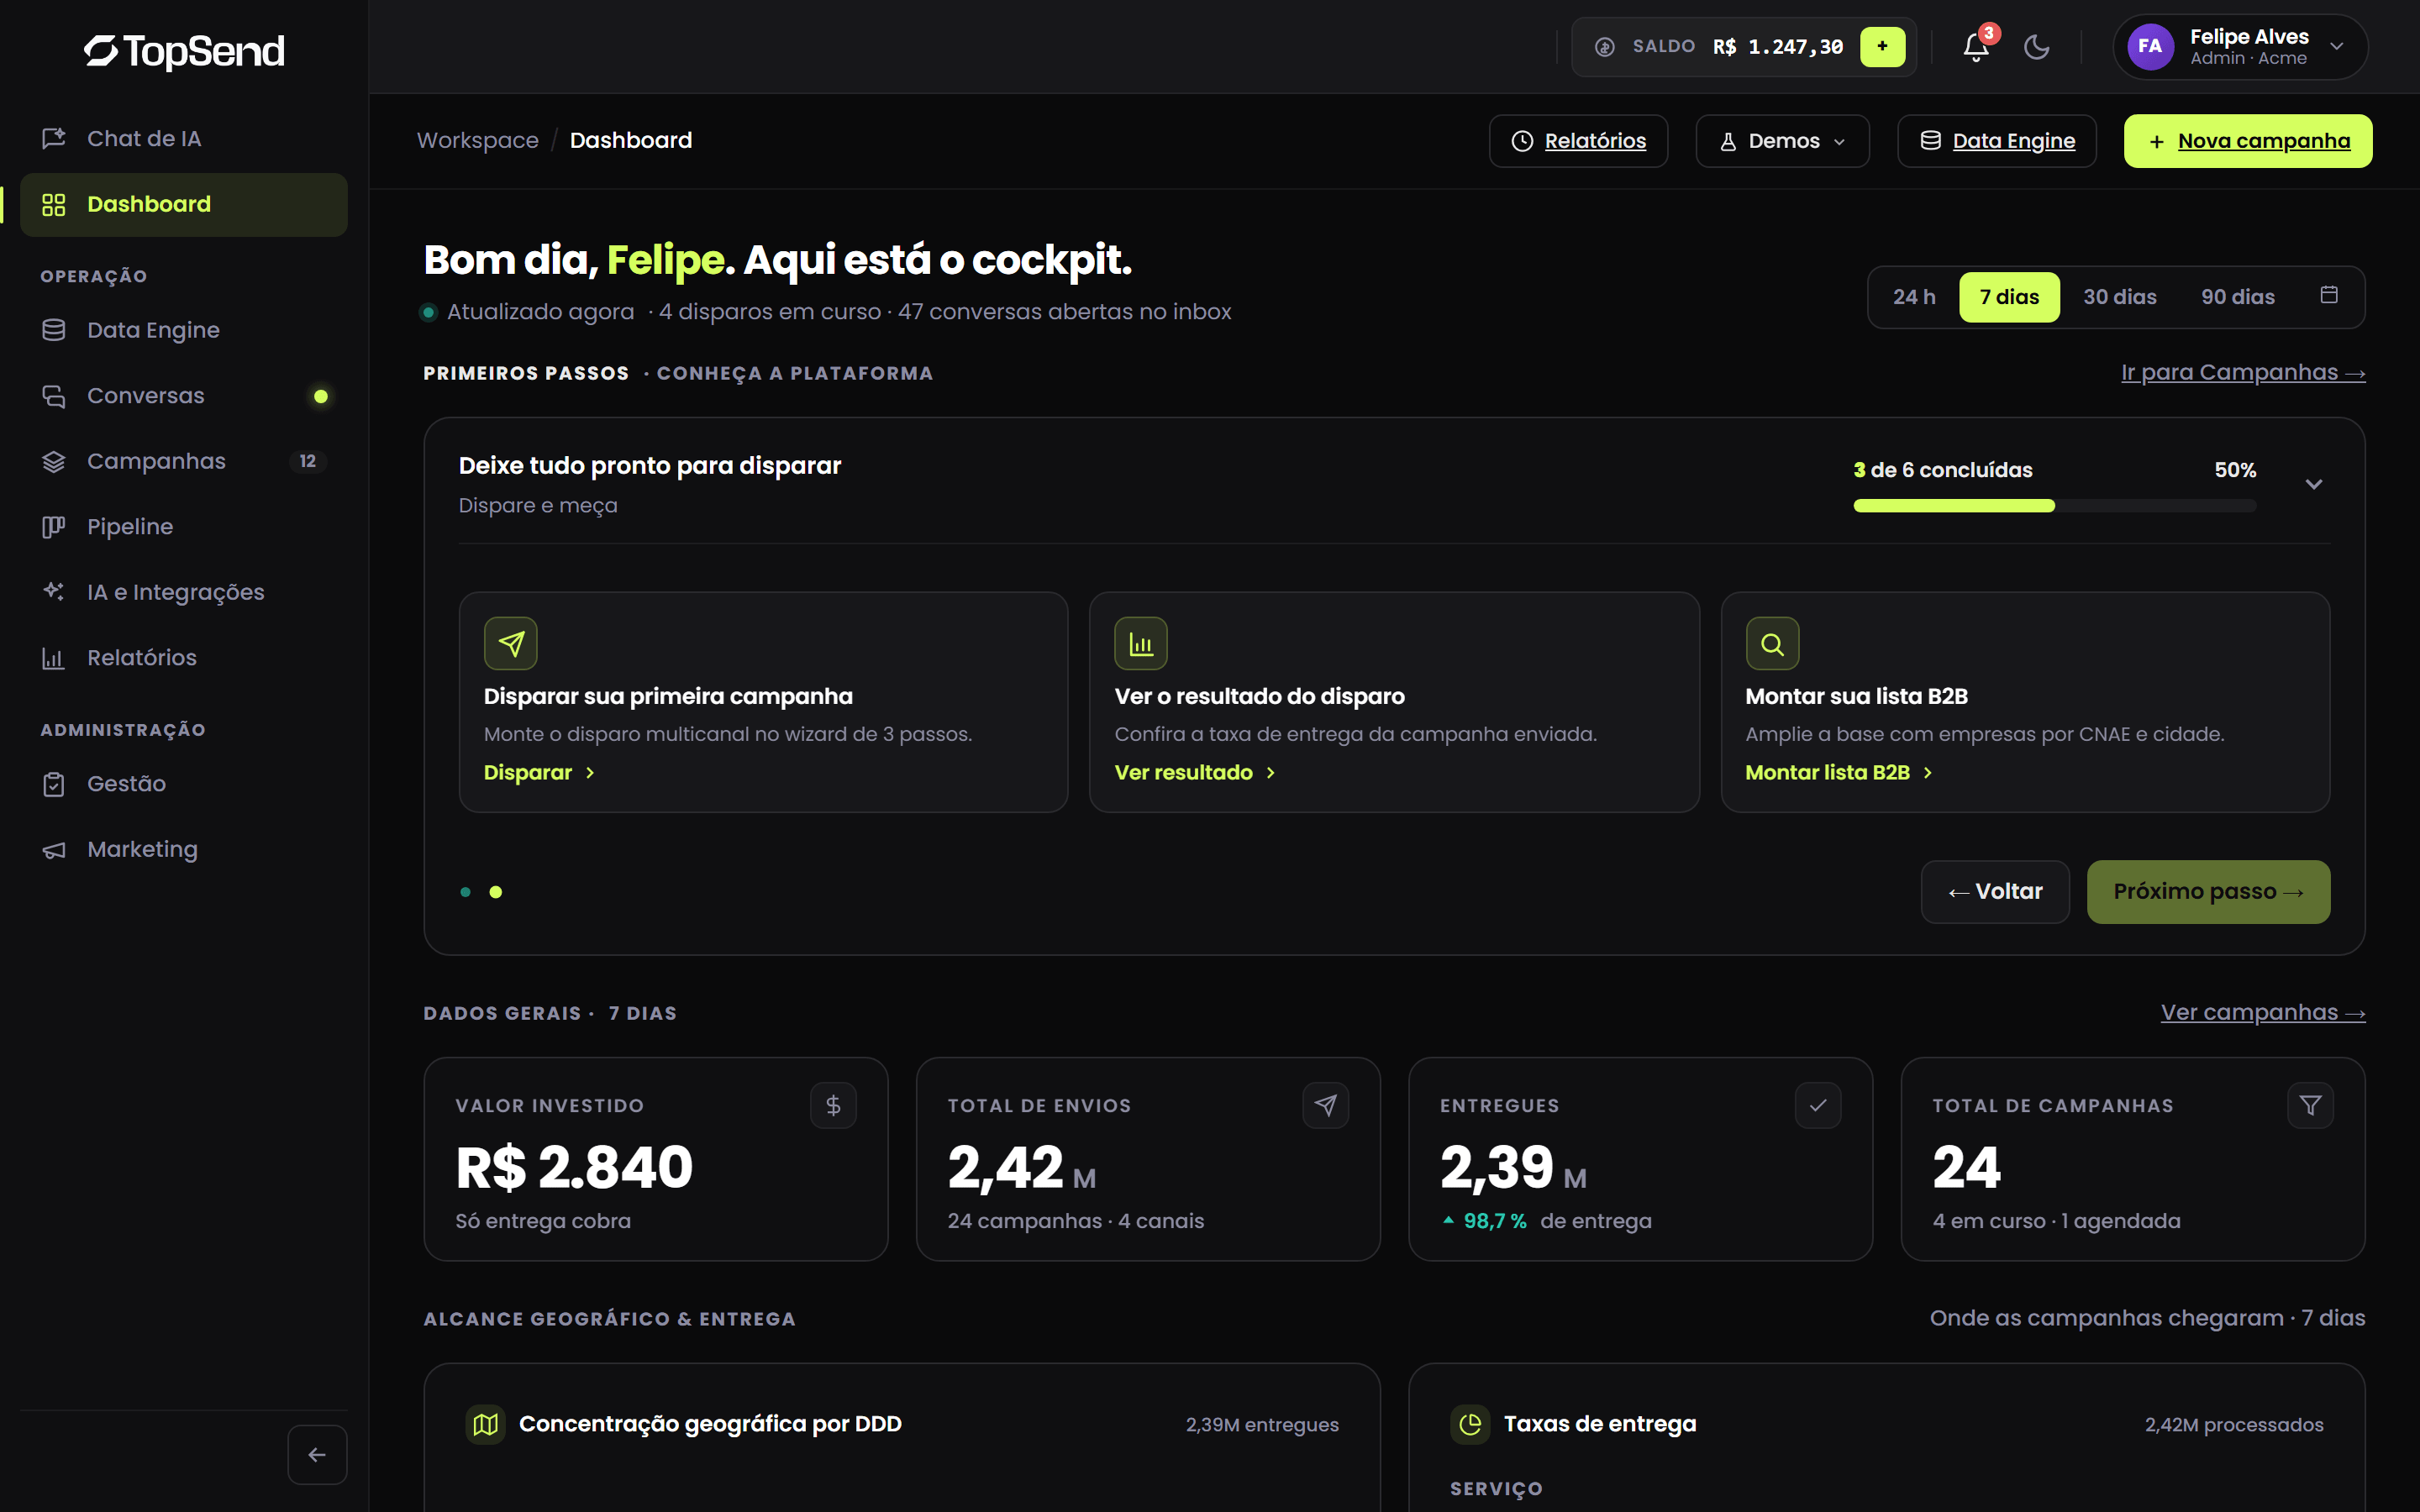Open the TopSend logo home
2420x1512 pixels.
[x=184, y=51]
